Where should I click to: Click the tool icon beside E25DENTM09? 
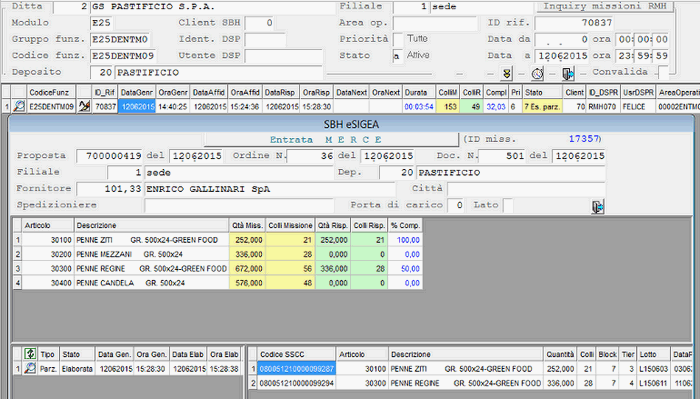pyautogui.click(x=84, y=107)
